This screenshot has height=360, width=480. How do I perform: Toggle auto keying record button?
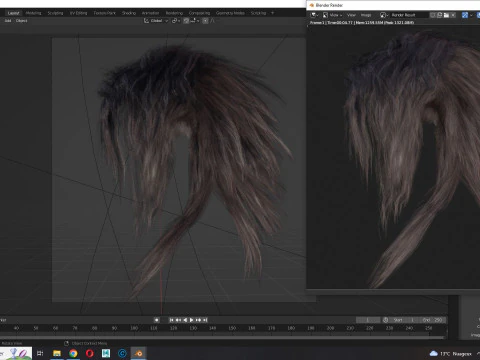156,320
